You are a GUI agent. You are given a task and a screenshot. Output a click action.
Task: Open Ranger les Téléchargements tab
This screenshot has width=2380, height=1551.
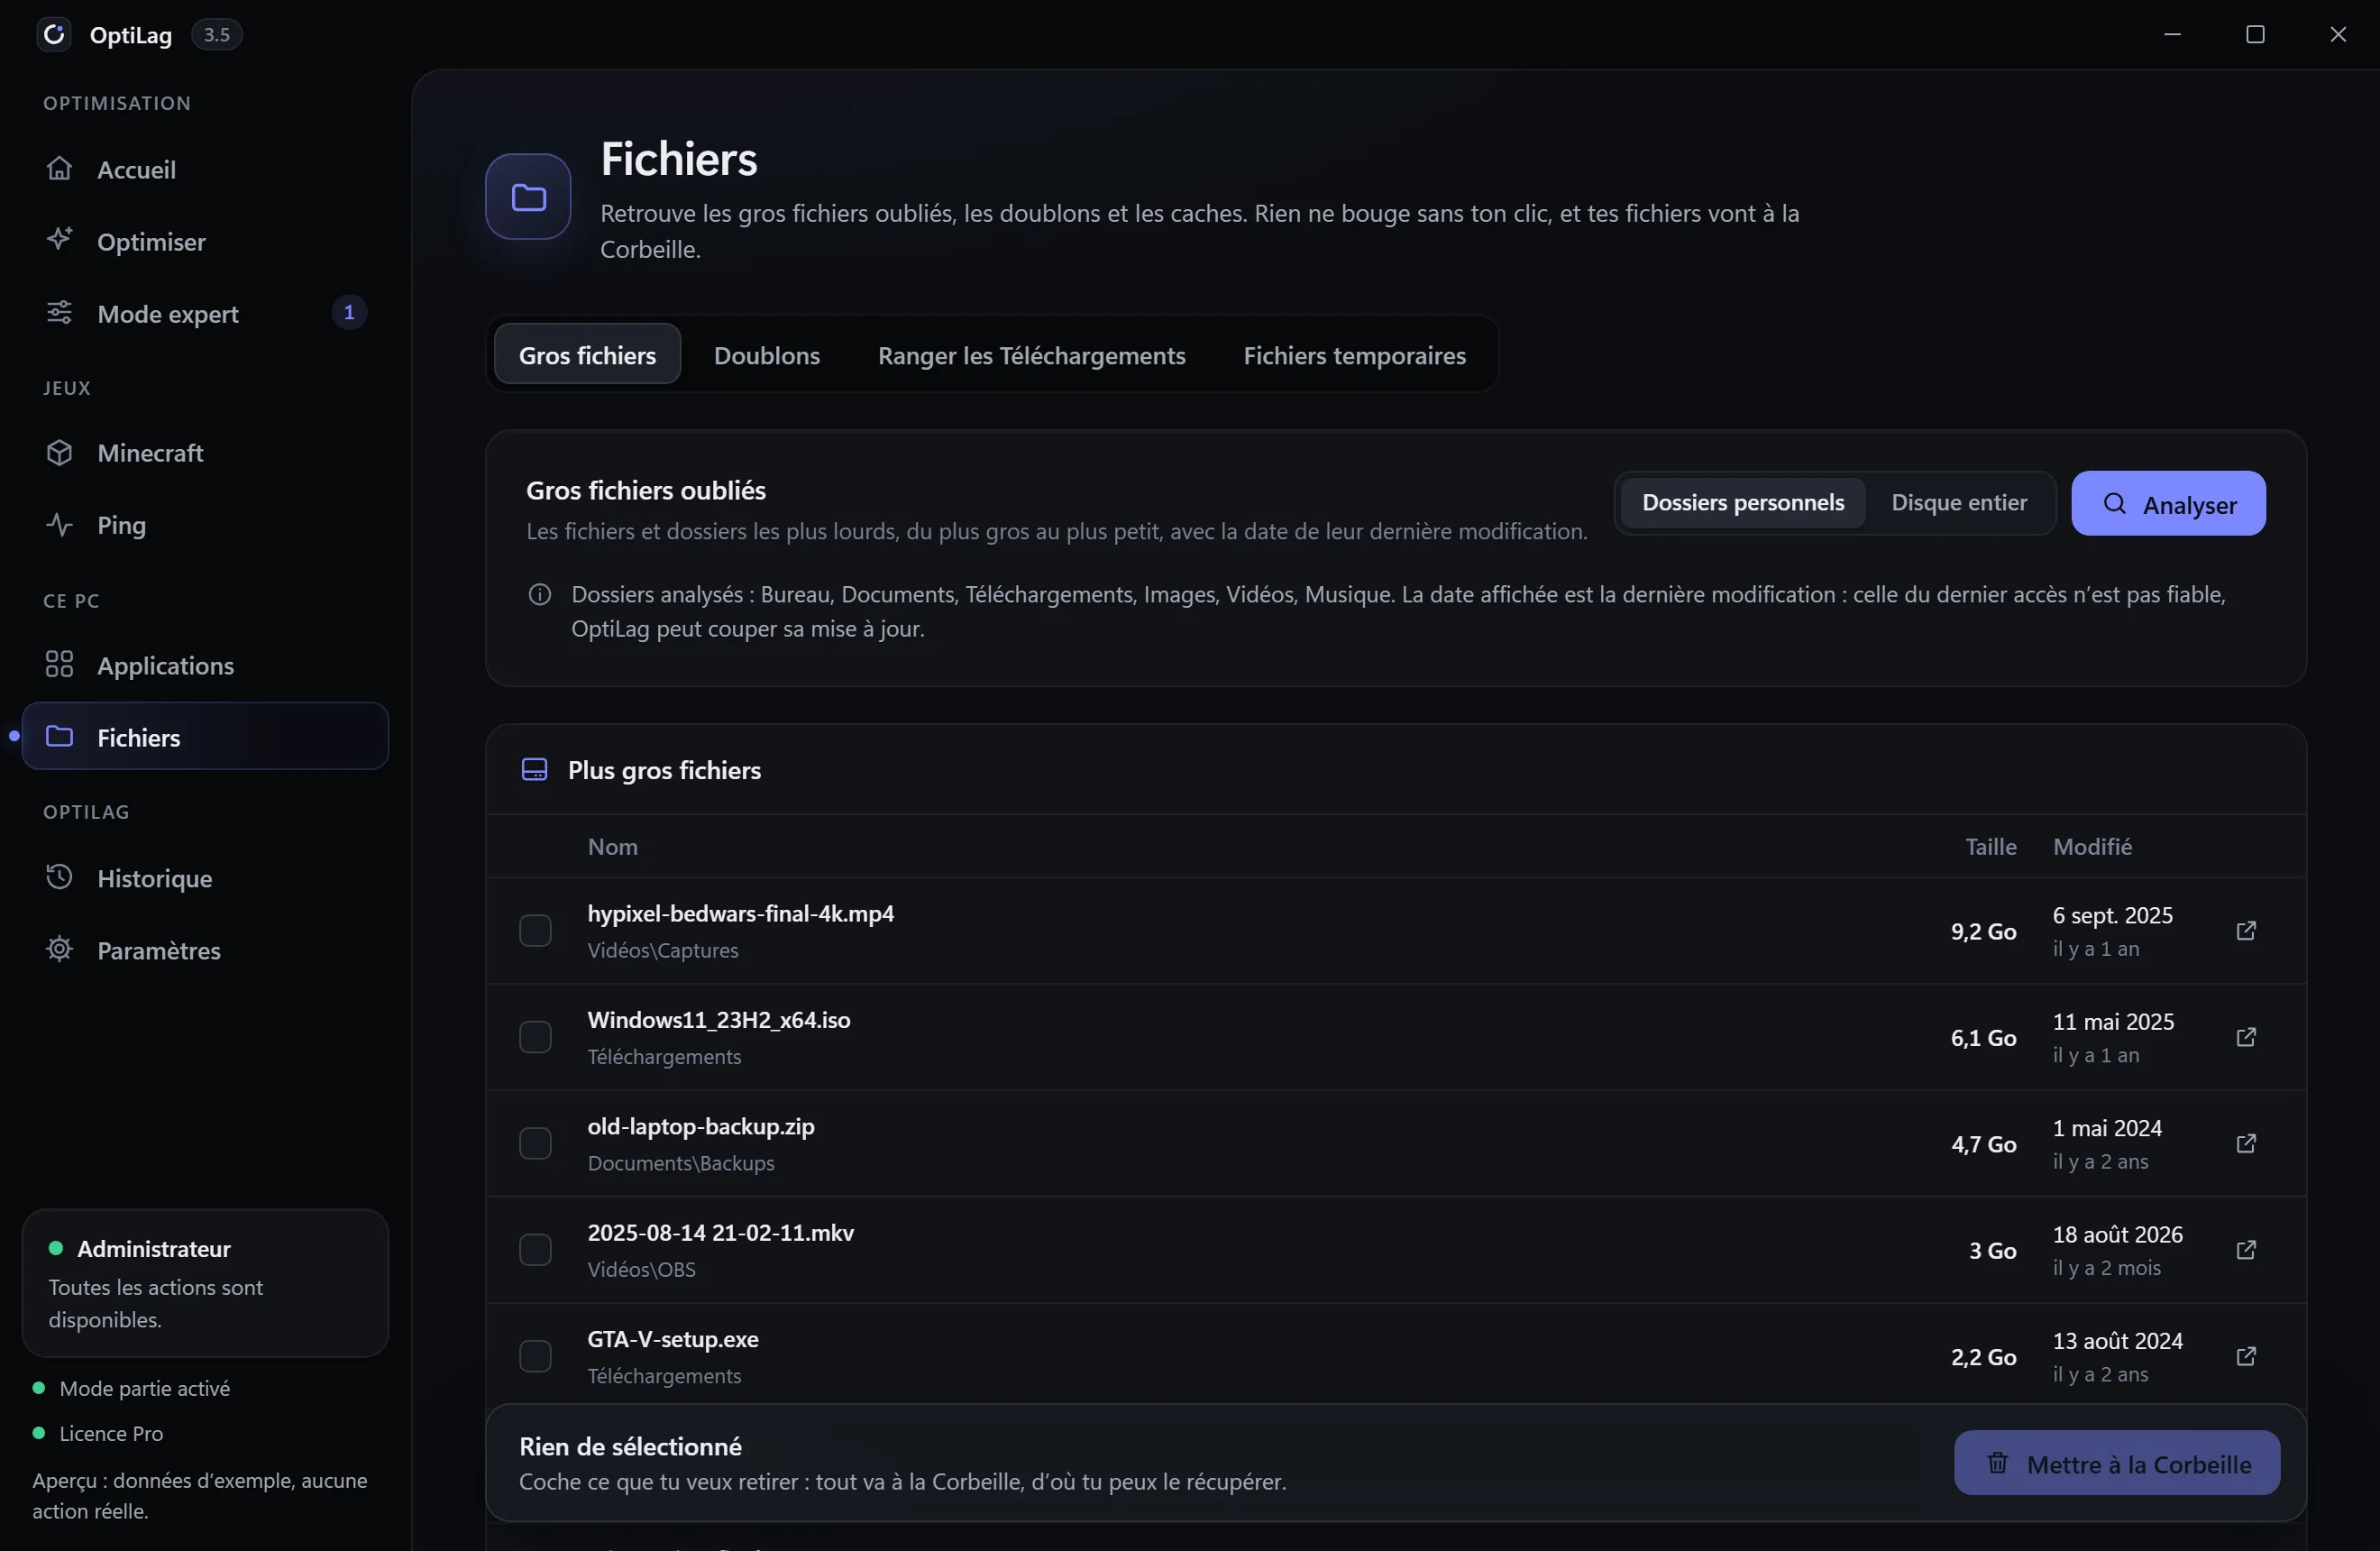(1031, 355)
